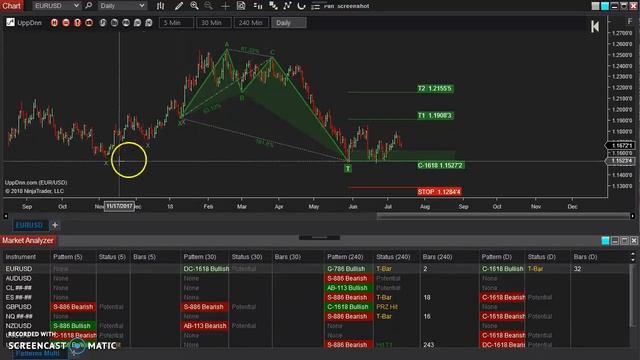Click the scroll right arrow under chart

[633, 216]
